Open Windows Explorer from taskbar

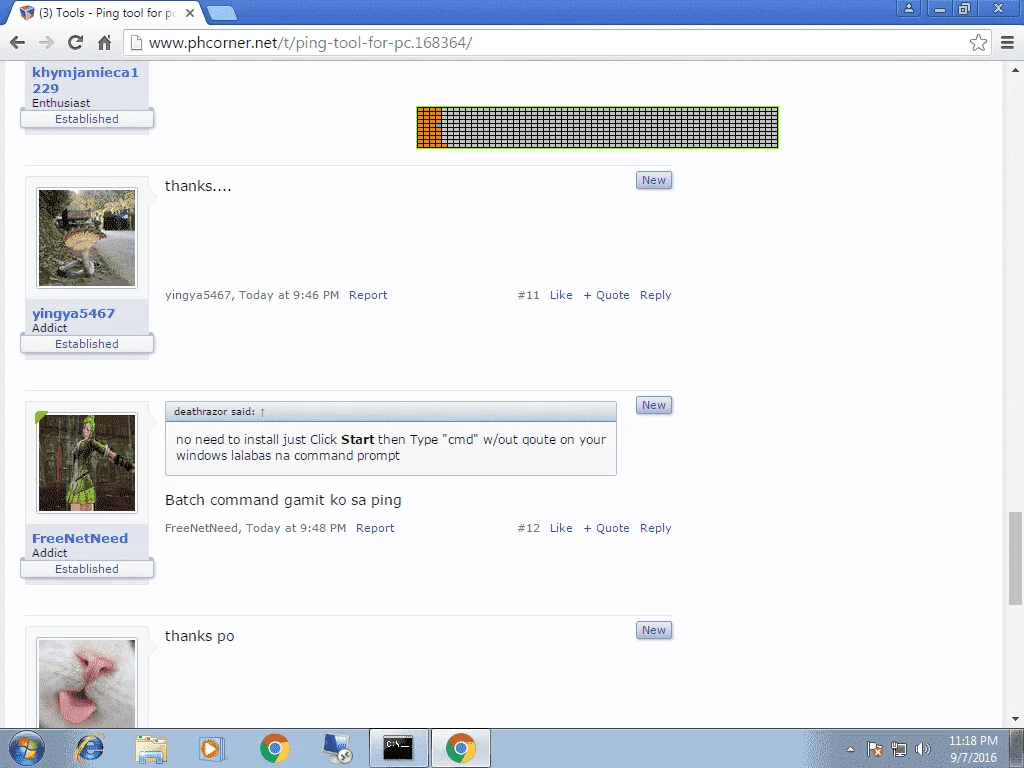point(151,748)
